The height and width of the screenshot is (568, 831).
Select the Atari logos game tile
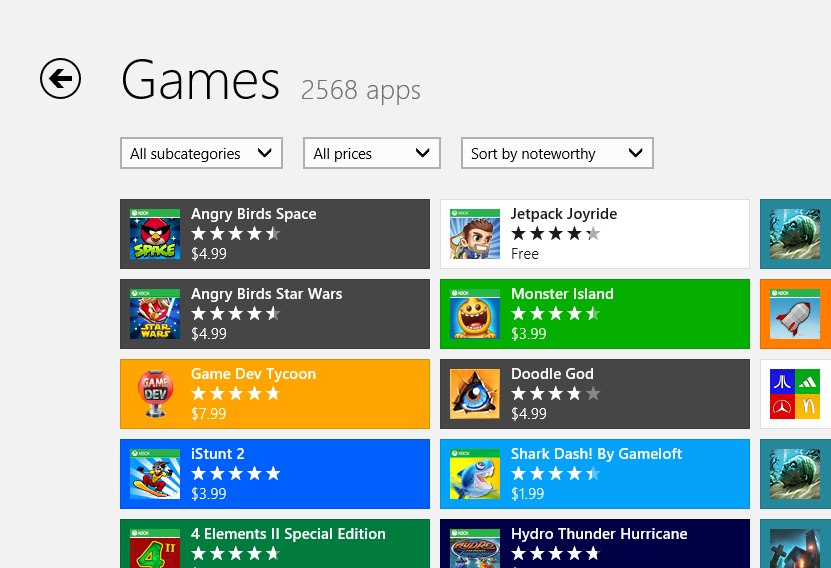(x=795, y=394)
